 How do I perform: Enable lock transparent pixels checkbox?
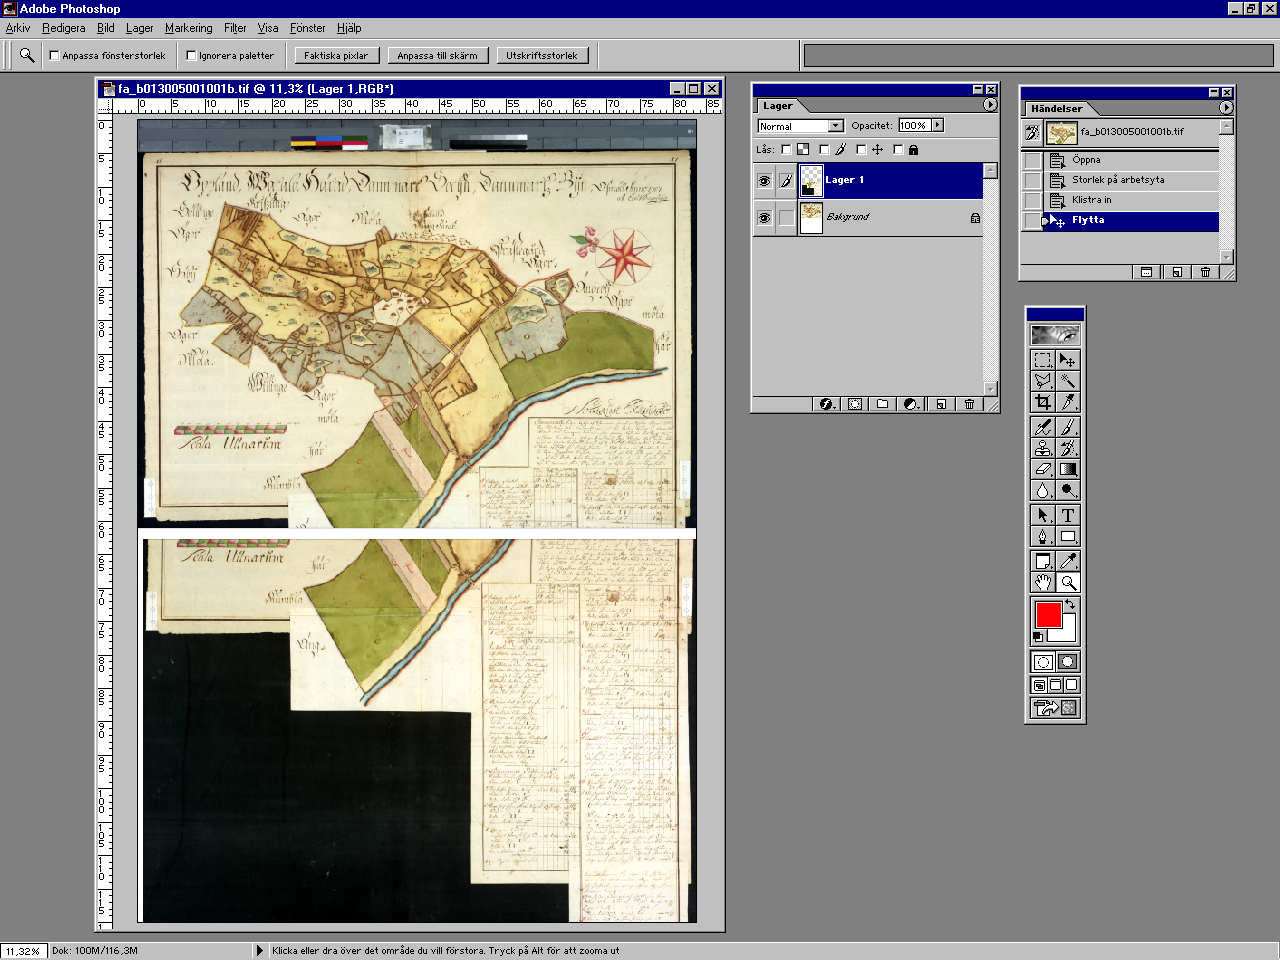[x=786, y=150]
